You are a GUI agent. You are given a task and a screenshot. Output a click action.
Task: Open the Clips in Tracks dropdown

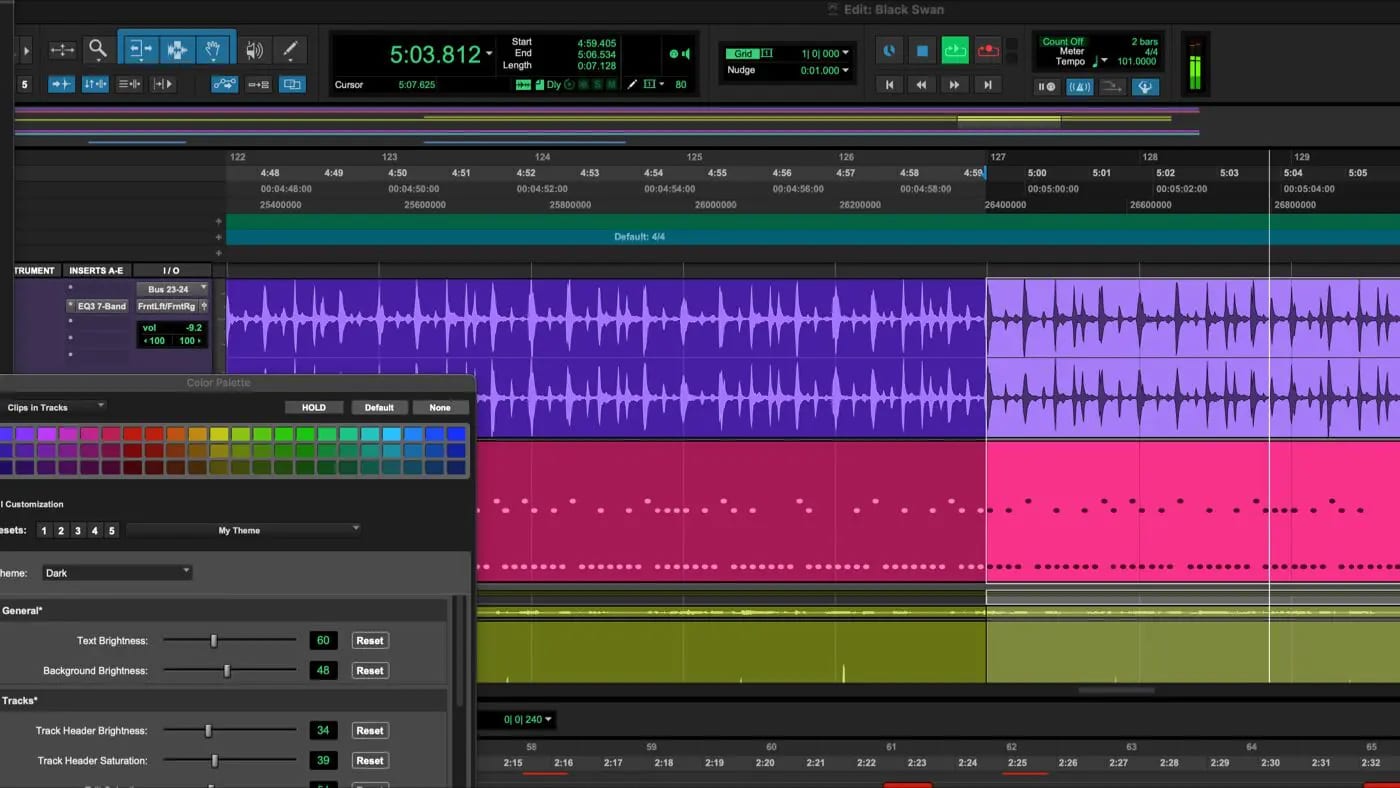(55, 407)
